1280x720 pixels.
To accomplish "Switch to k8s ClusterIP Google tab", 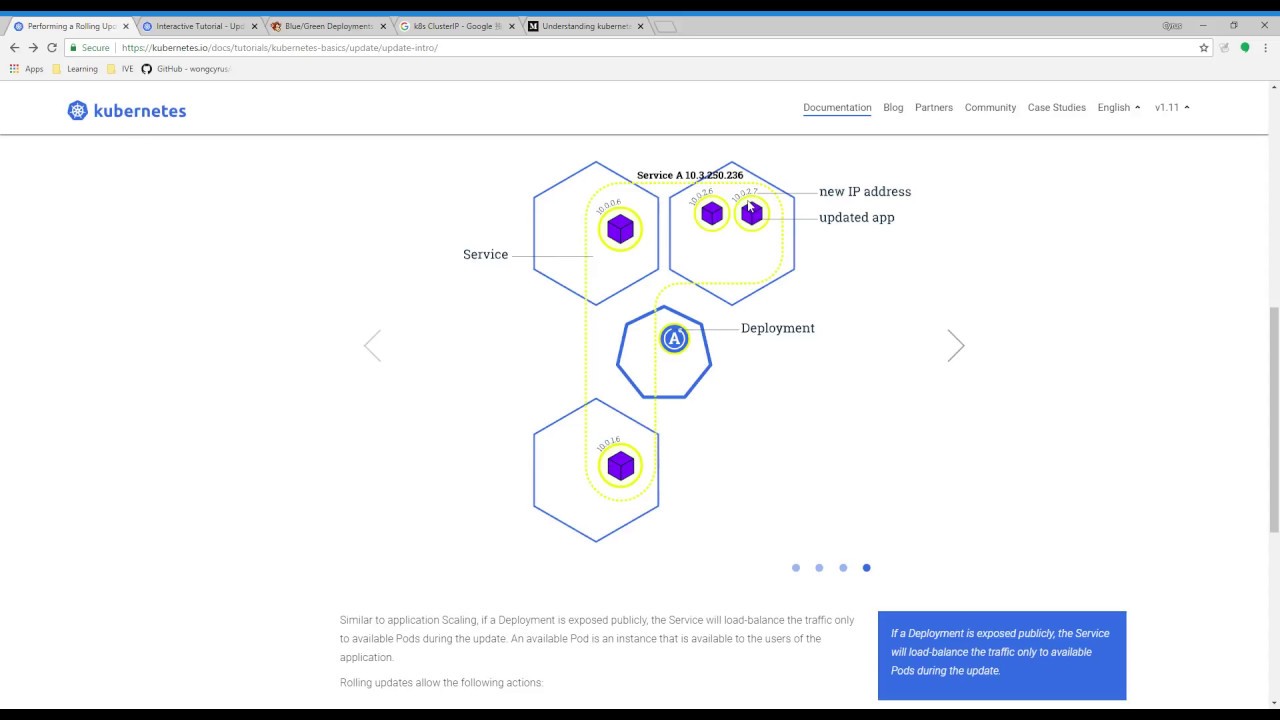I will coord(455,27).
